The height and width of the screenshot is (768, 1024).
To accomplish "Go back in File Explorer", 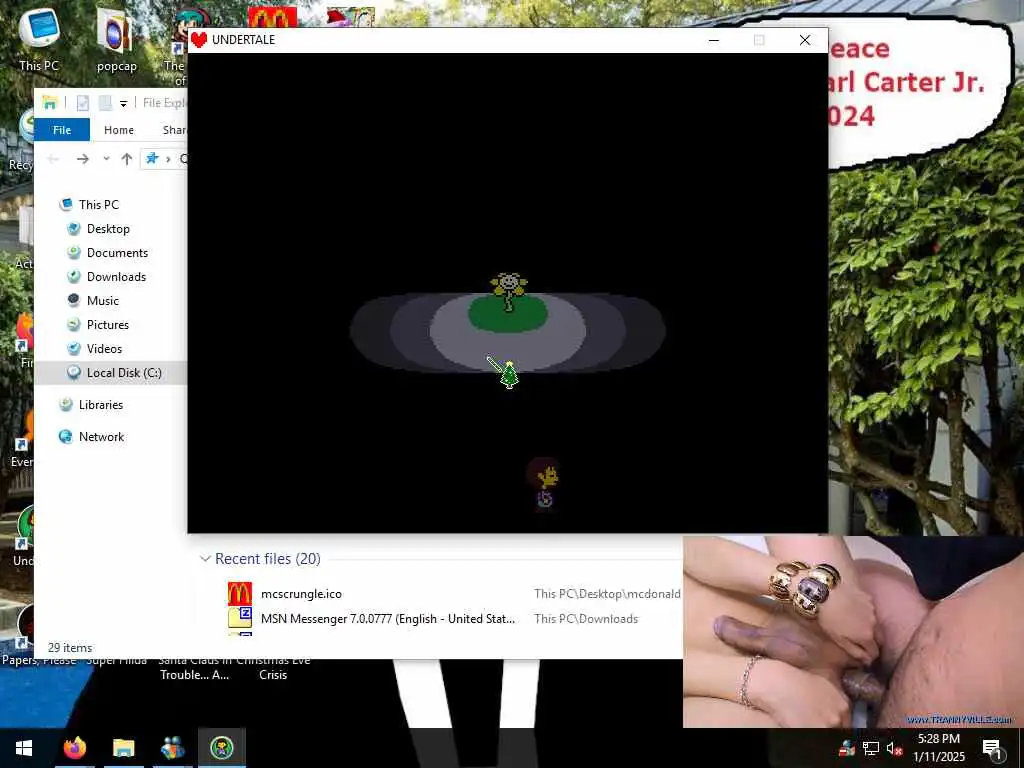I will click(x=54, y=159).
